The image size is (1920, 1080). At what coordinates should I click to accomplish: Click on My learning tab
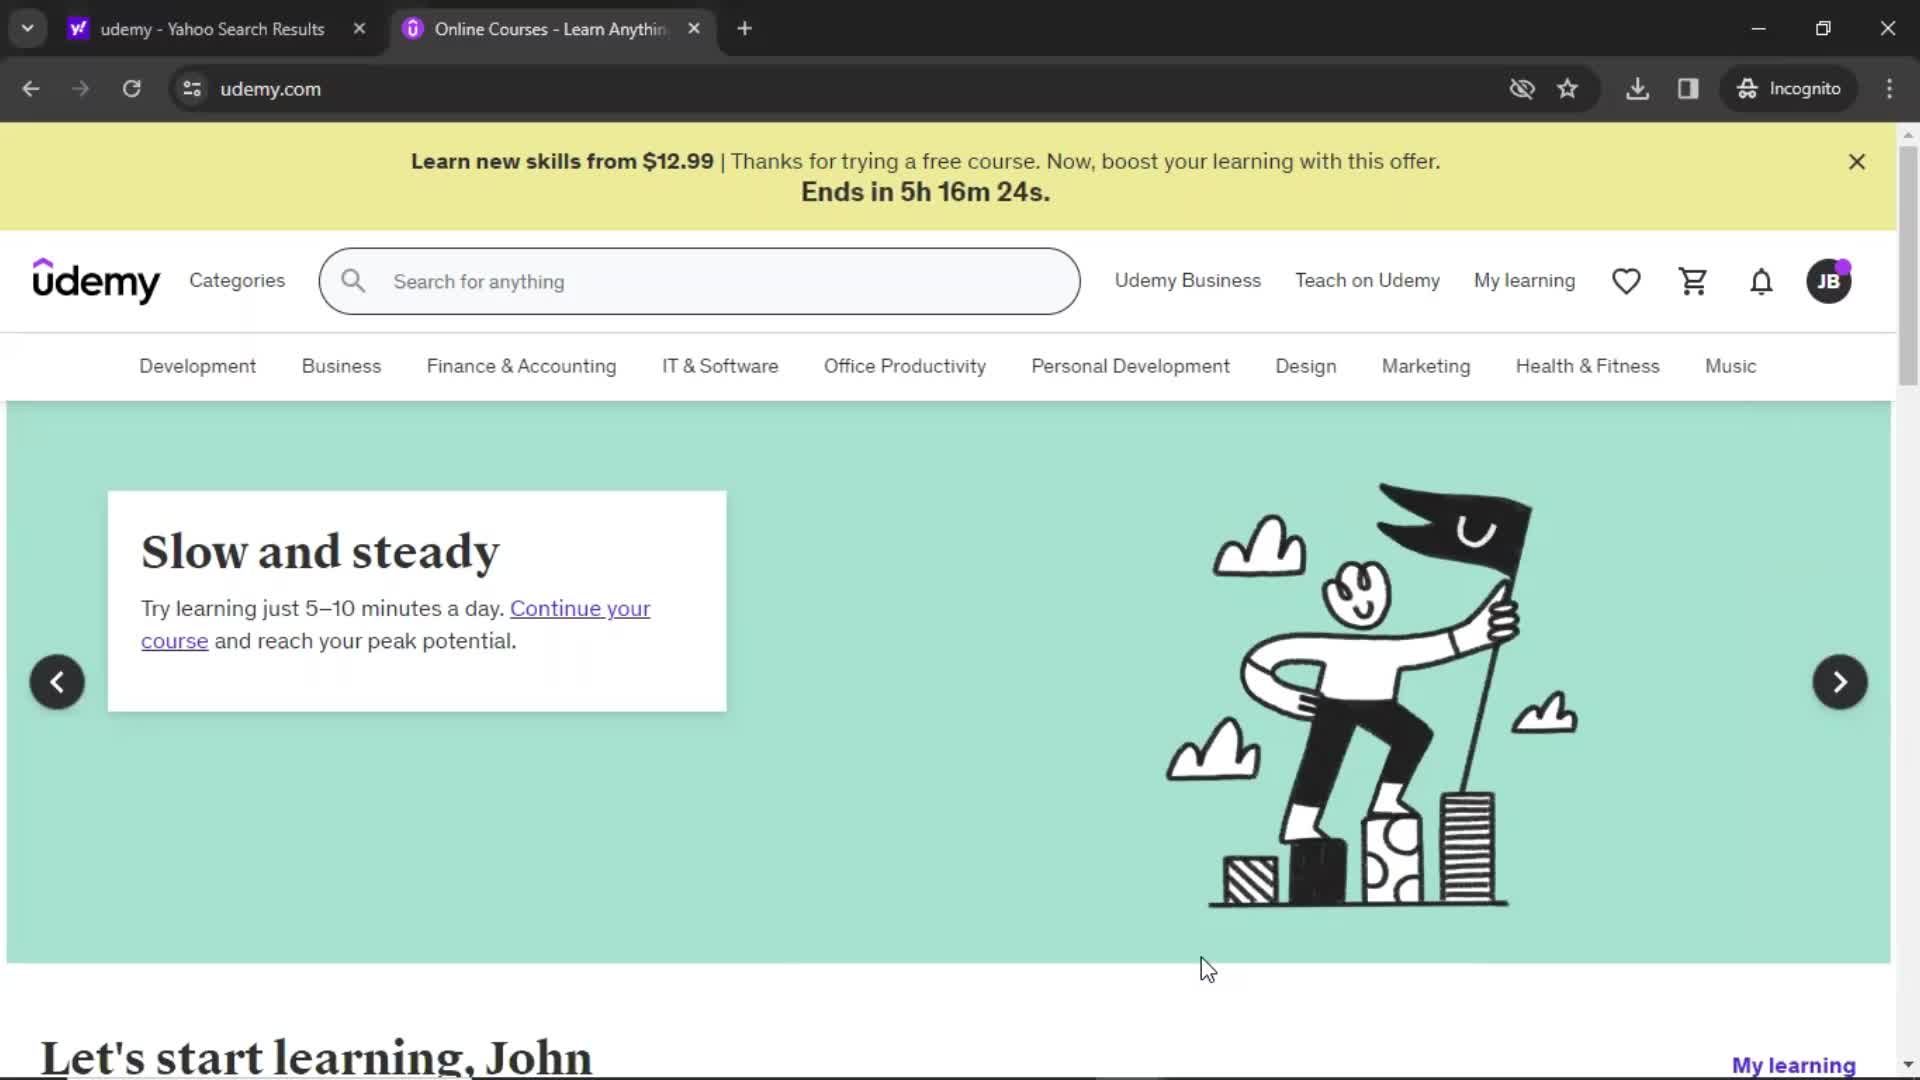1524,281
